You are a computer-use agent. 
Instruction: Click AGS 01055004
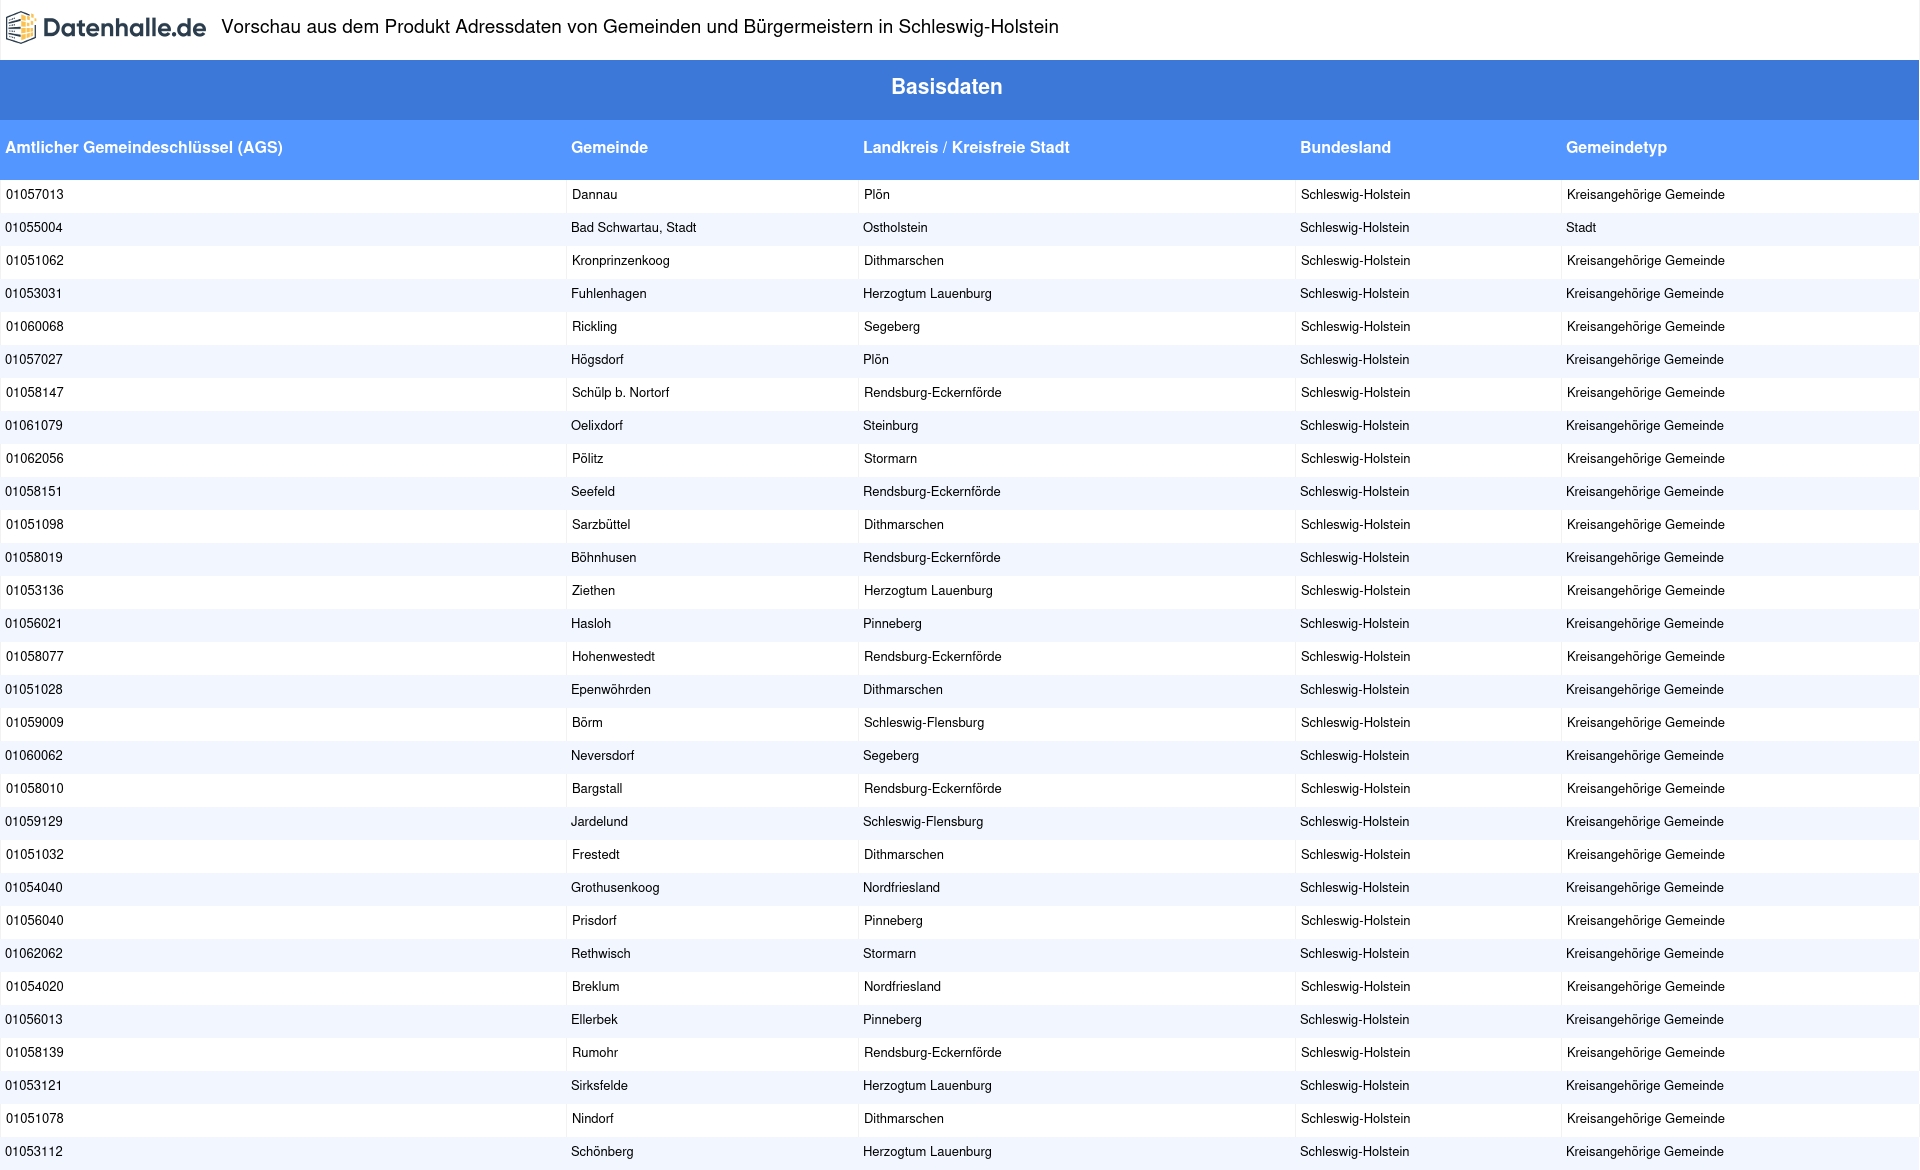pos(34,228)
